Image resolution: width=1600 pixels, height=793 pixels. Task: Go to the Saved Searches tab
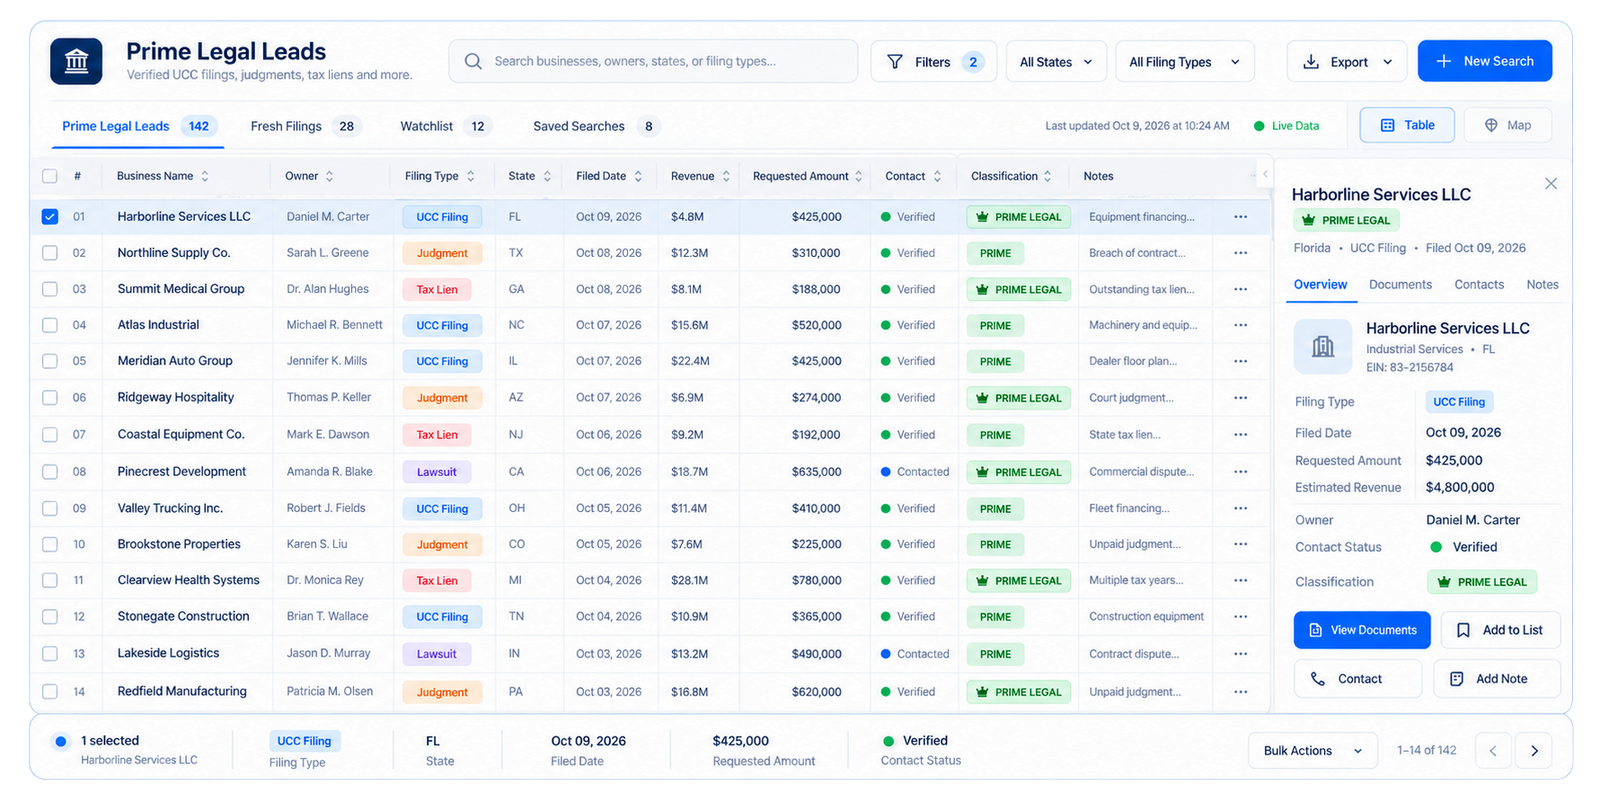(x=596, y=126)
